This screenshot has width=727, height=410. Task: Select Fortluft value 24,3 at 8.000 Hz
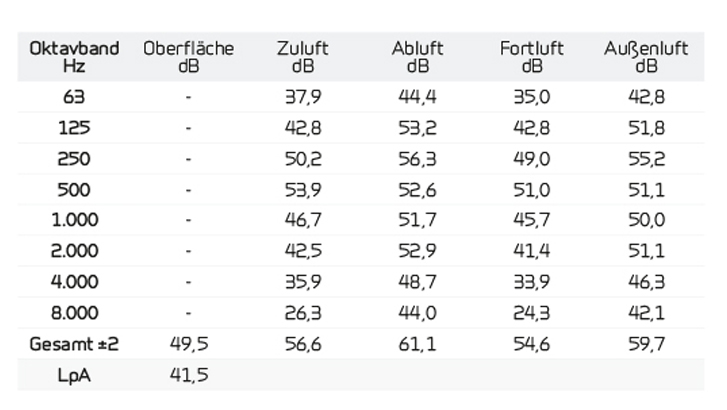pyautogui.click(x=532, y=313)
